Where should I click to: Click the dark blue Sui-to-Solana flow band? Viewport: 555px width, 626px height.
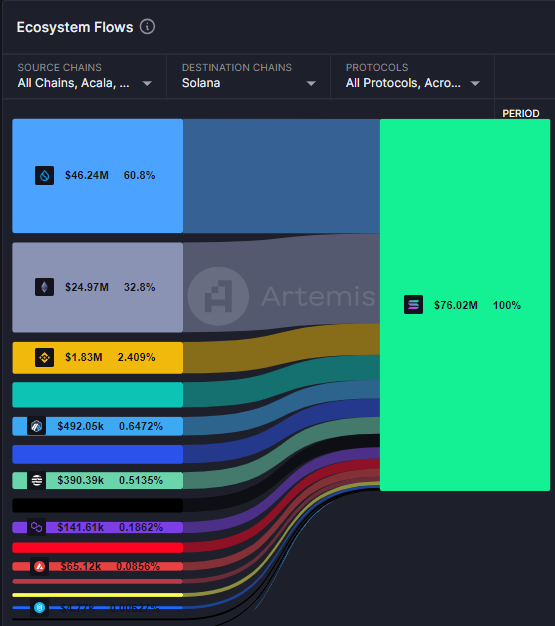coord(281,176)
